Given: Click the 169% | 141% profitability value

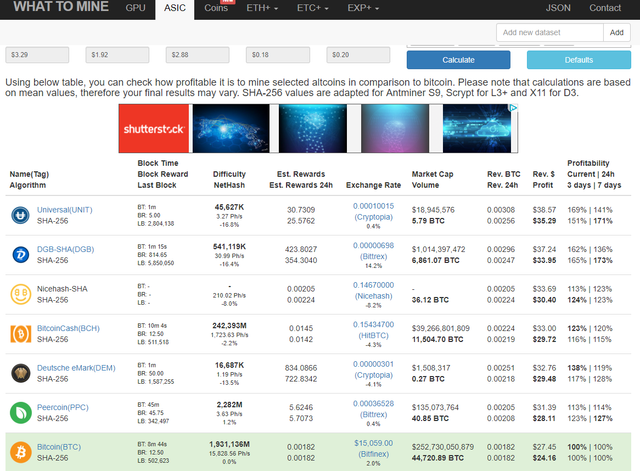Looking at the screenshot, I should click(590, 210).
